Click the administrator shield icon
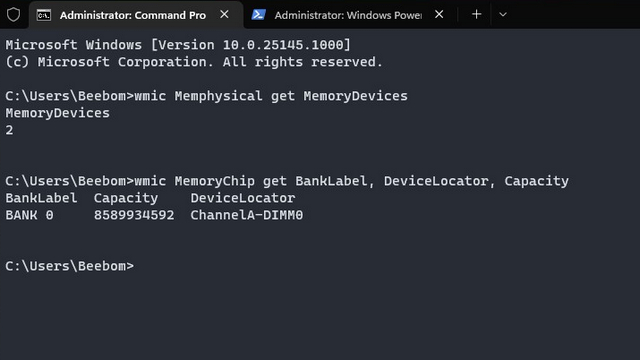640x360 pixels. (x=13, y=15)
